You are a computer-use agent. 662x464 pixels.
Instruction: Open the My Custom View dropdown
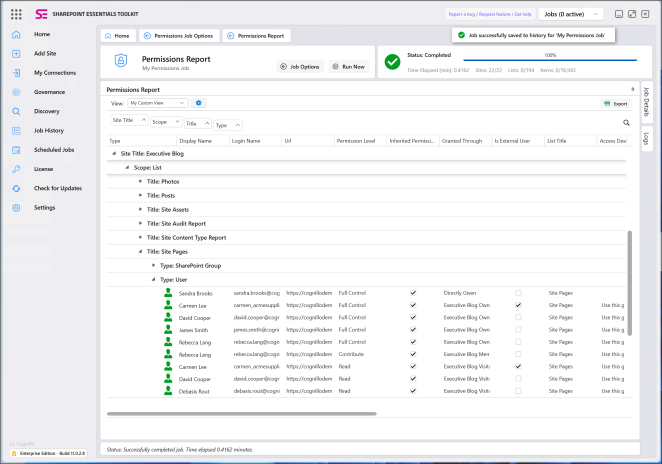(157, 103)
